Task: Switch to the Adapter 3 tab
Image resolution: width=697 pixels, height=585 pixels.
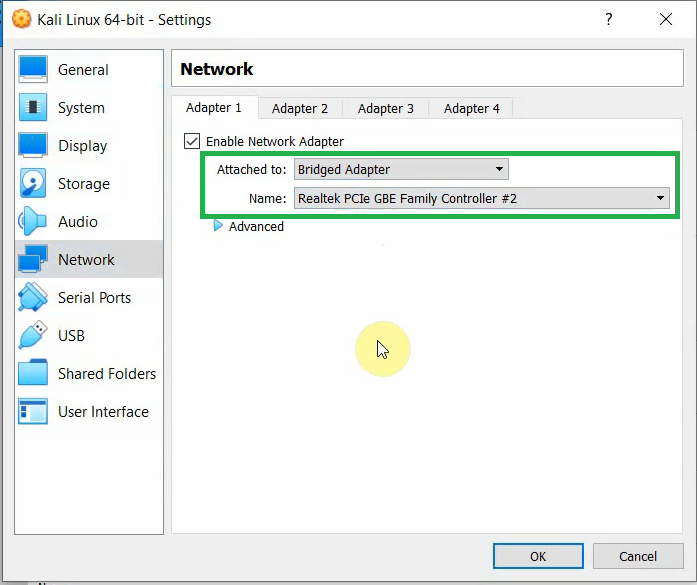Action: pos(385,108)
